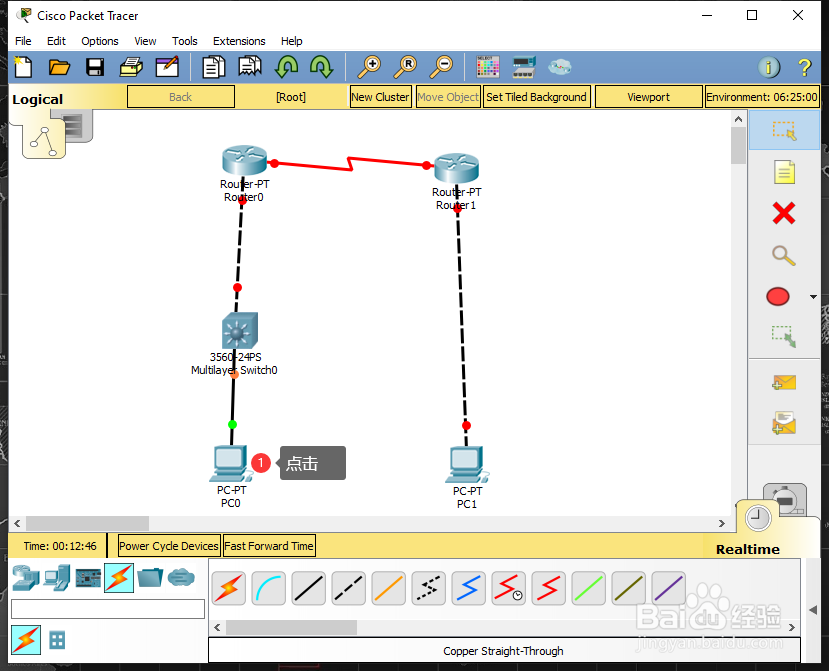
Task: Open the drawing palette icon
Action: click(487, 67)
